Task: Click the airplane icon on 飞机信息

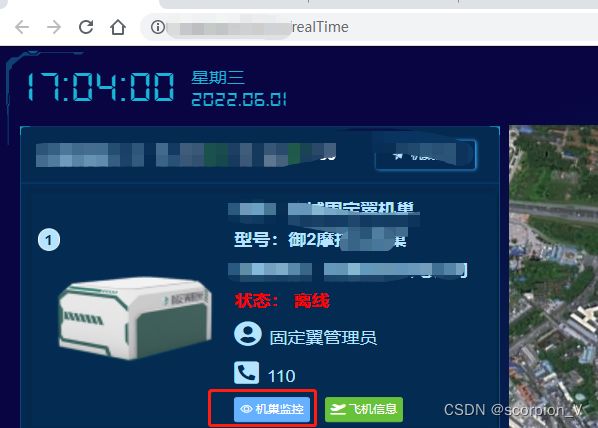Action: pos(338,409)
